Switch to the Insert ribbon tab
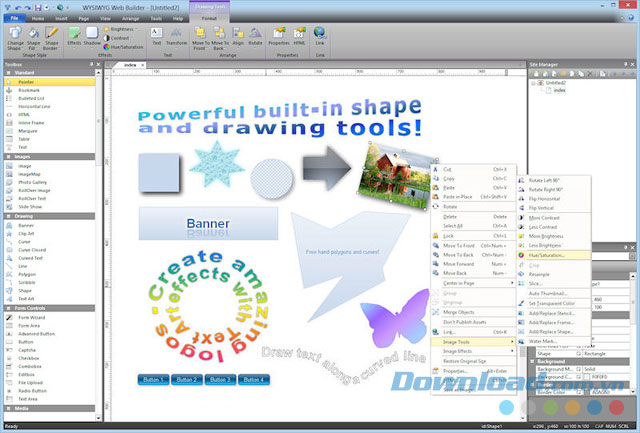 pos(61,19)
